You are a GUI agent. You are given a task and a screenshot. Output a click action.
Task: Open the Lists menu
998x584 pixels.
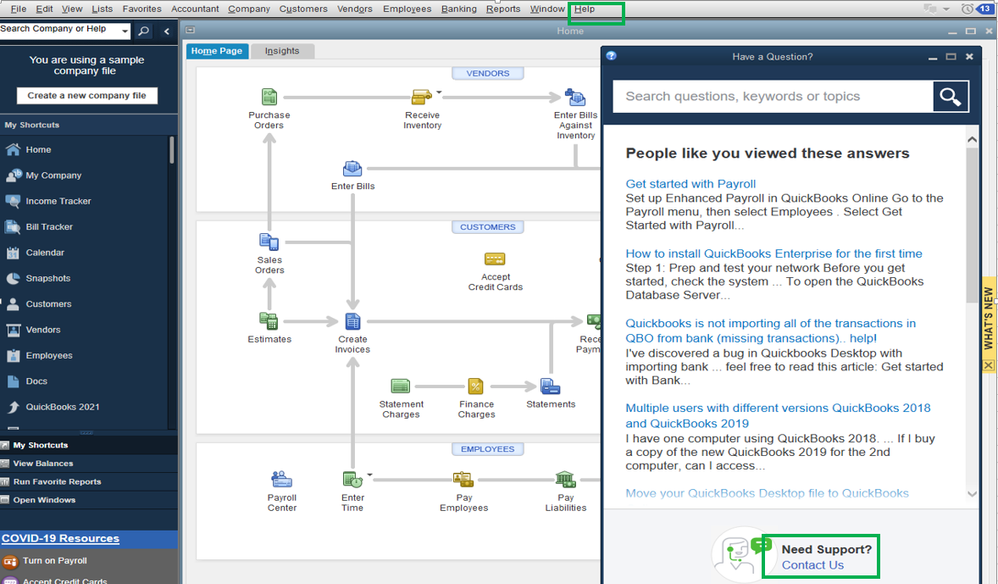tap(102, 9)
